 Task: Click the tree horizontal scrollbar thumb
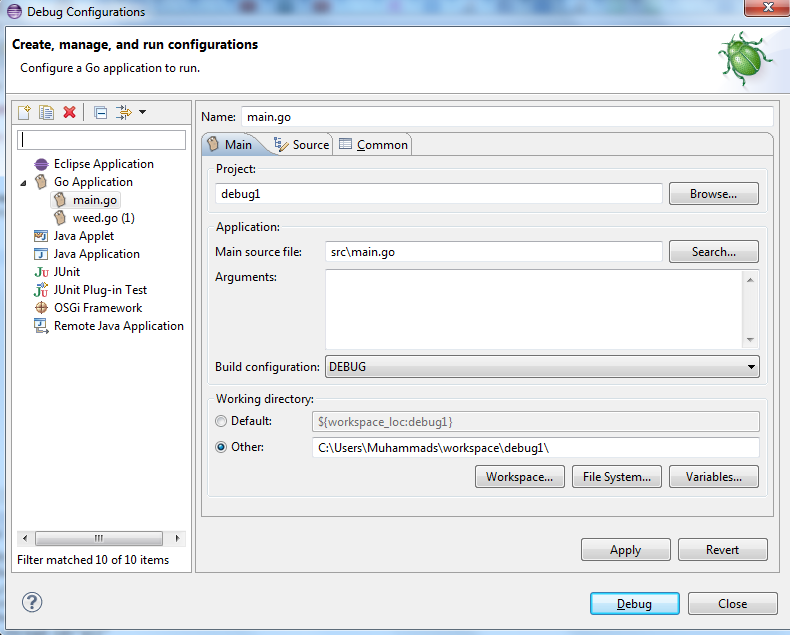99,538
